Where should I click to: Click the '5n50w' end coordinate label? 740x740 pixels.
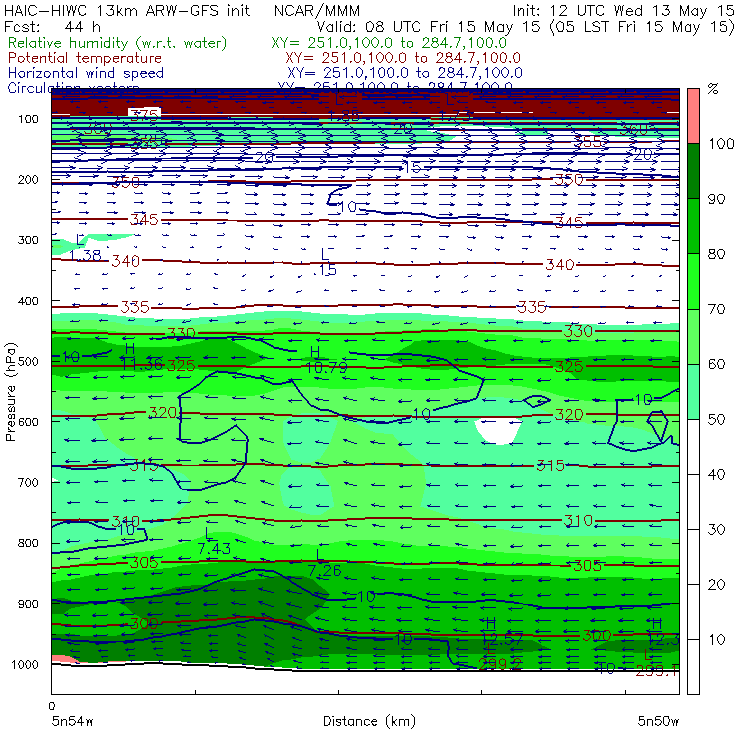point(658,721)
